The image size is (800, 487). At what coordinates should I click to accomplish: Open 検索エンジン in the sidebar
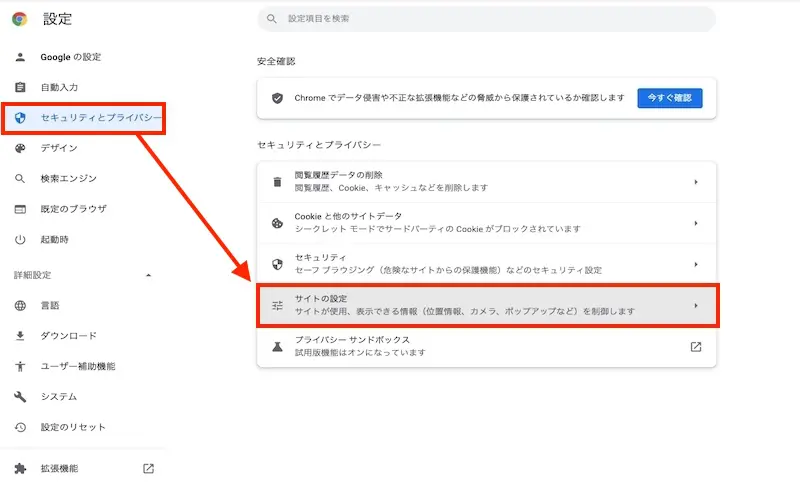click(68, 179)
